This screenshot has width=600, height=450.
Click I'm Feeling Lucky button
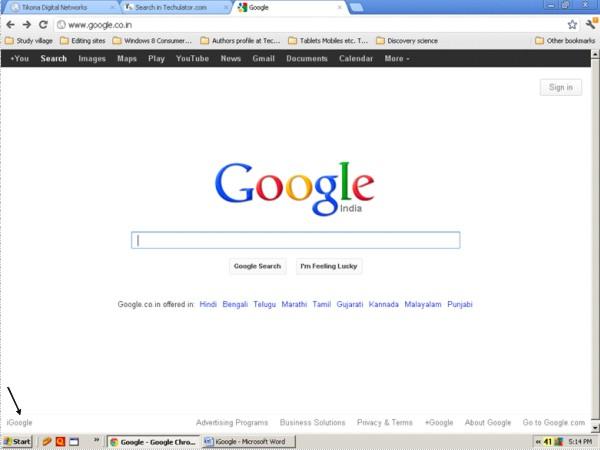click(x=329, y=266)
